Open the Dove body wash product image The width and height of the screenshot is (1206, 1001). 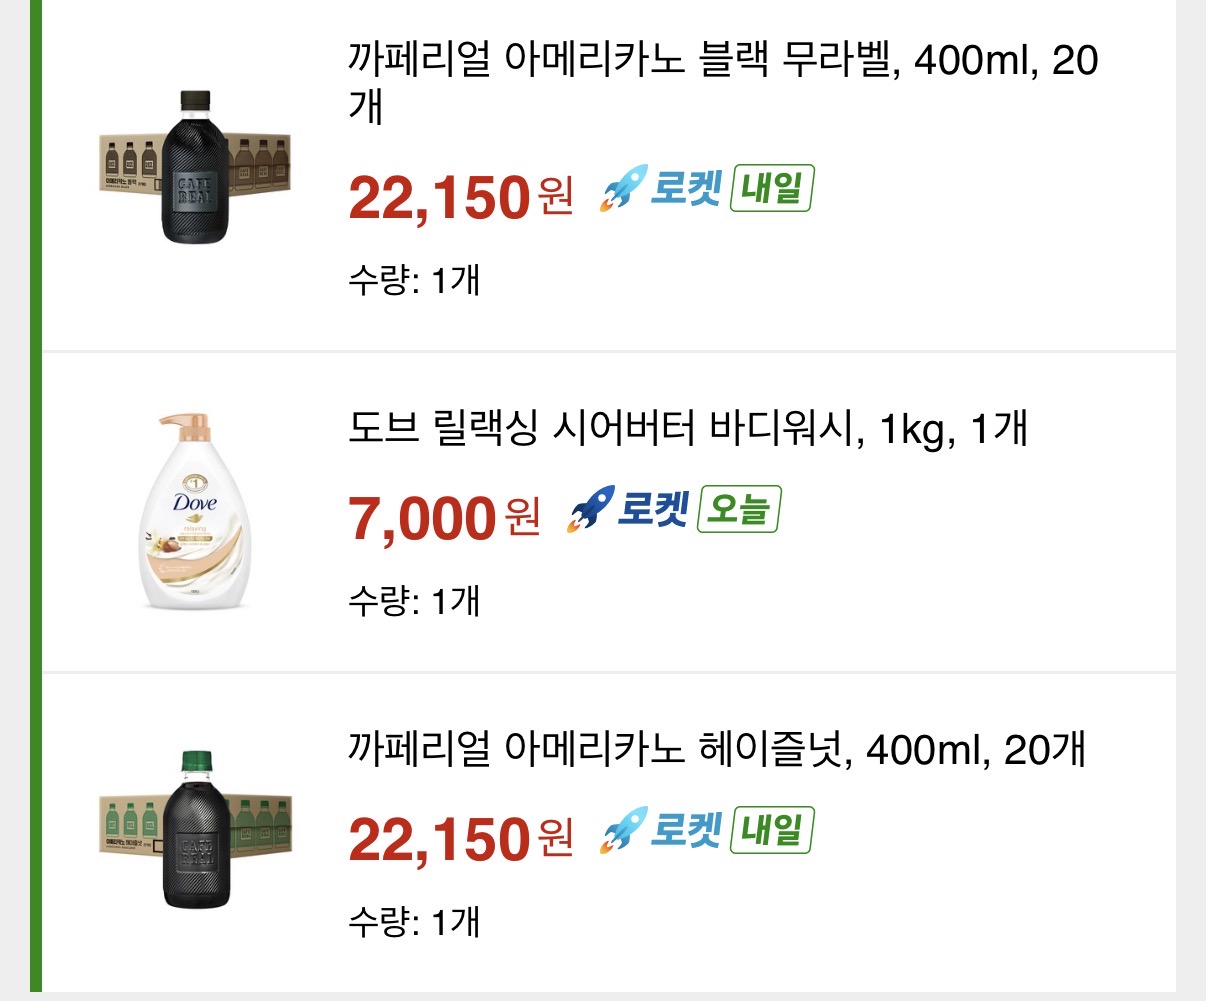click(x=195, y=511)
